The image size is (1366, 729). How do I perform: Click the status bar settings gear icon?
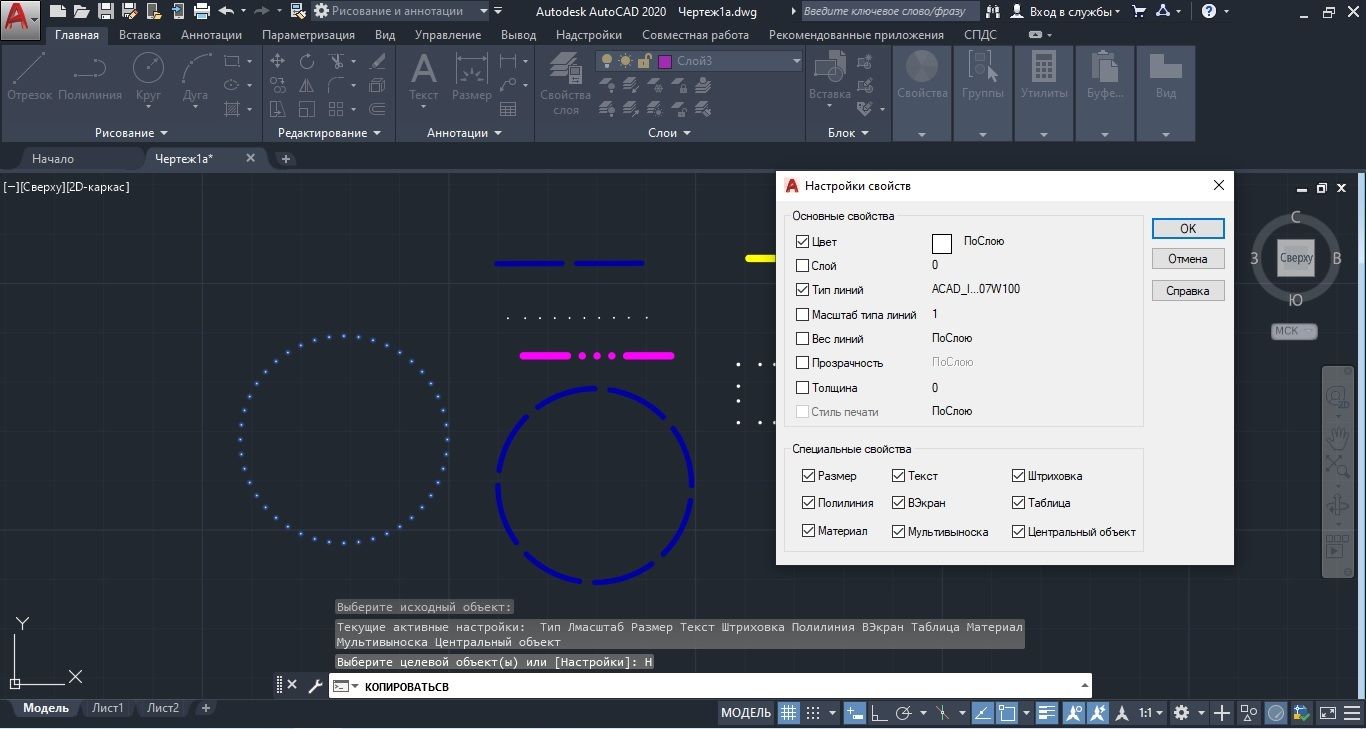coord(1182,713)
